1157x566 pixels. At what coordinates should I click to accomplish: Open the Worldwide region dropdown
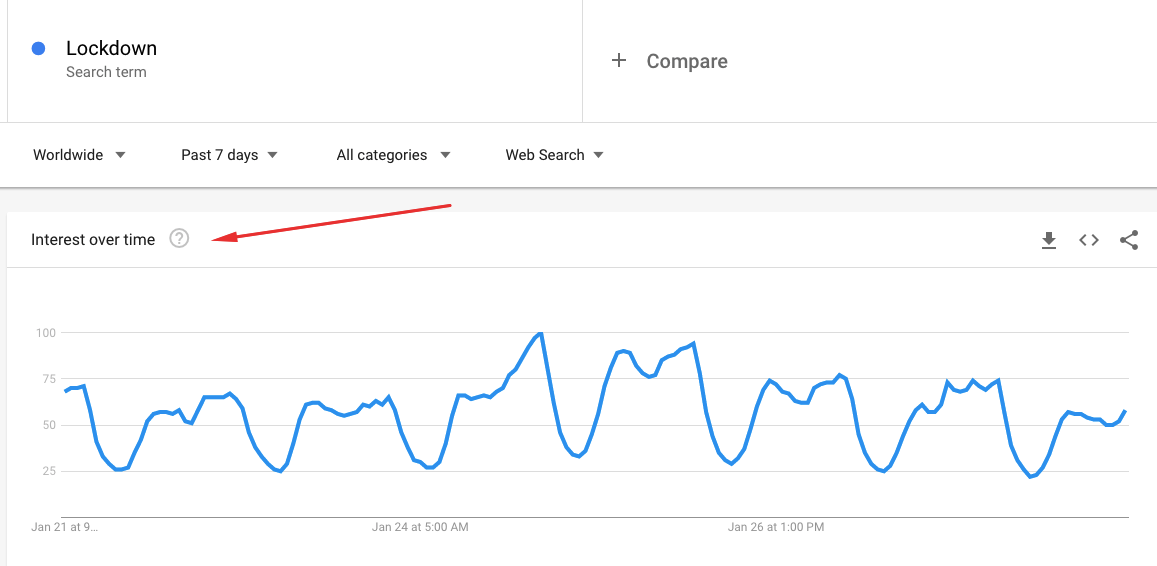[x=79, y=155]
